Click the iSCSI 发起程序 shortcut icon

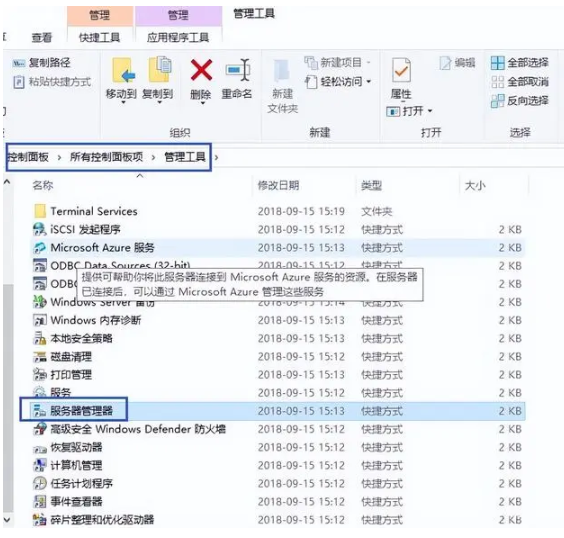click(40, 229)
